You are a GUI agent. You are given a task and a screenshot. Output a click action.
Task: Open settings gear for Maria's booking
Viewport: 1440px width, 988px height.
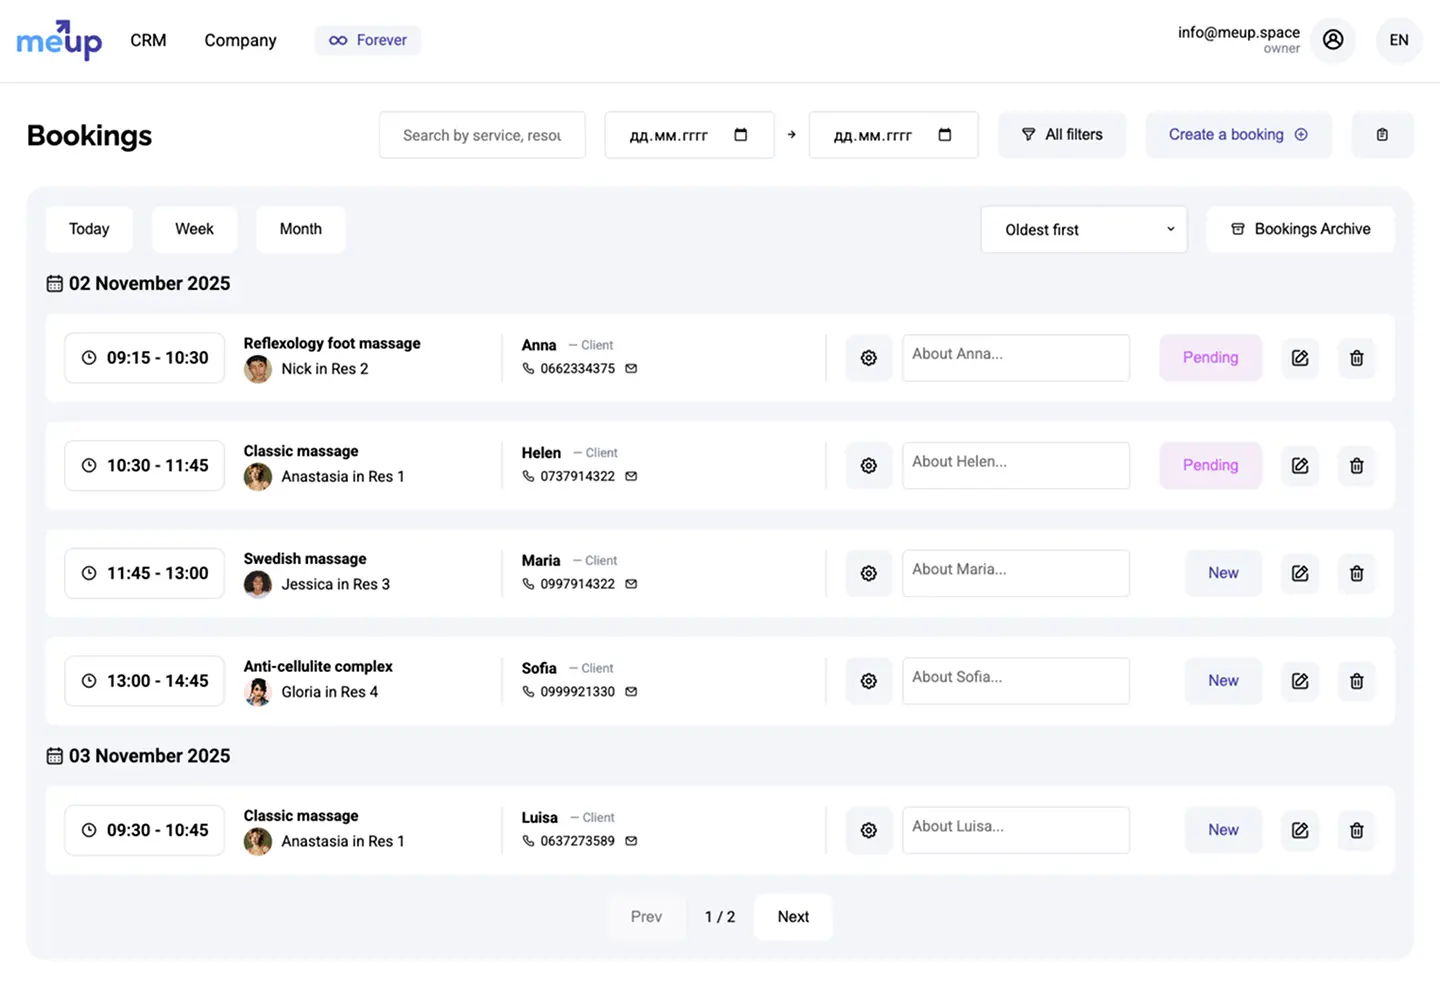click(868, 574)
